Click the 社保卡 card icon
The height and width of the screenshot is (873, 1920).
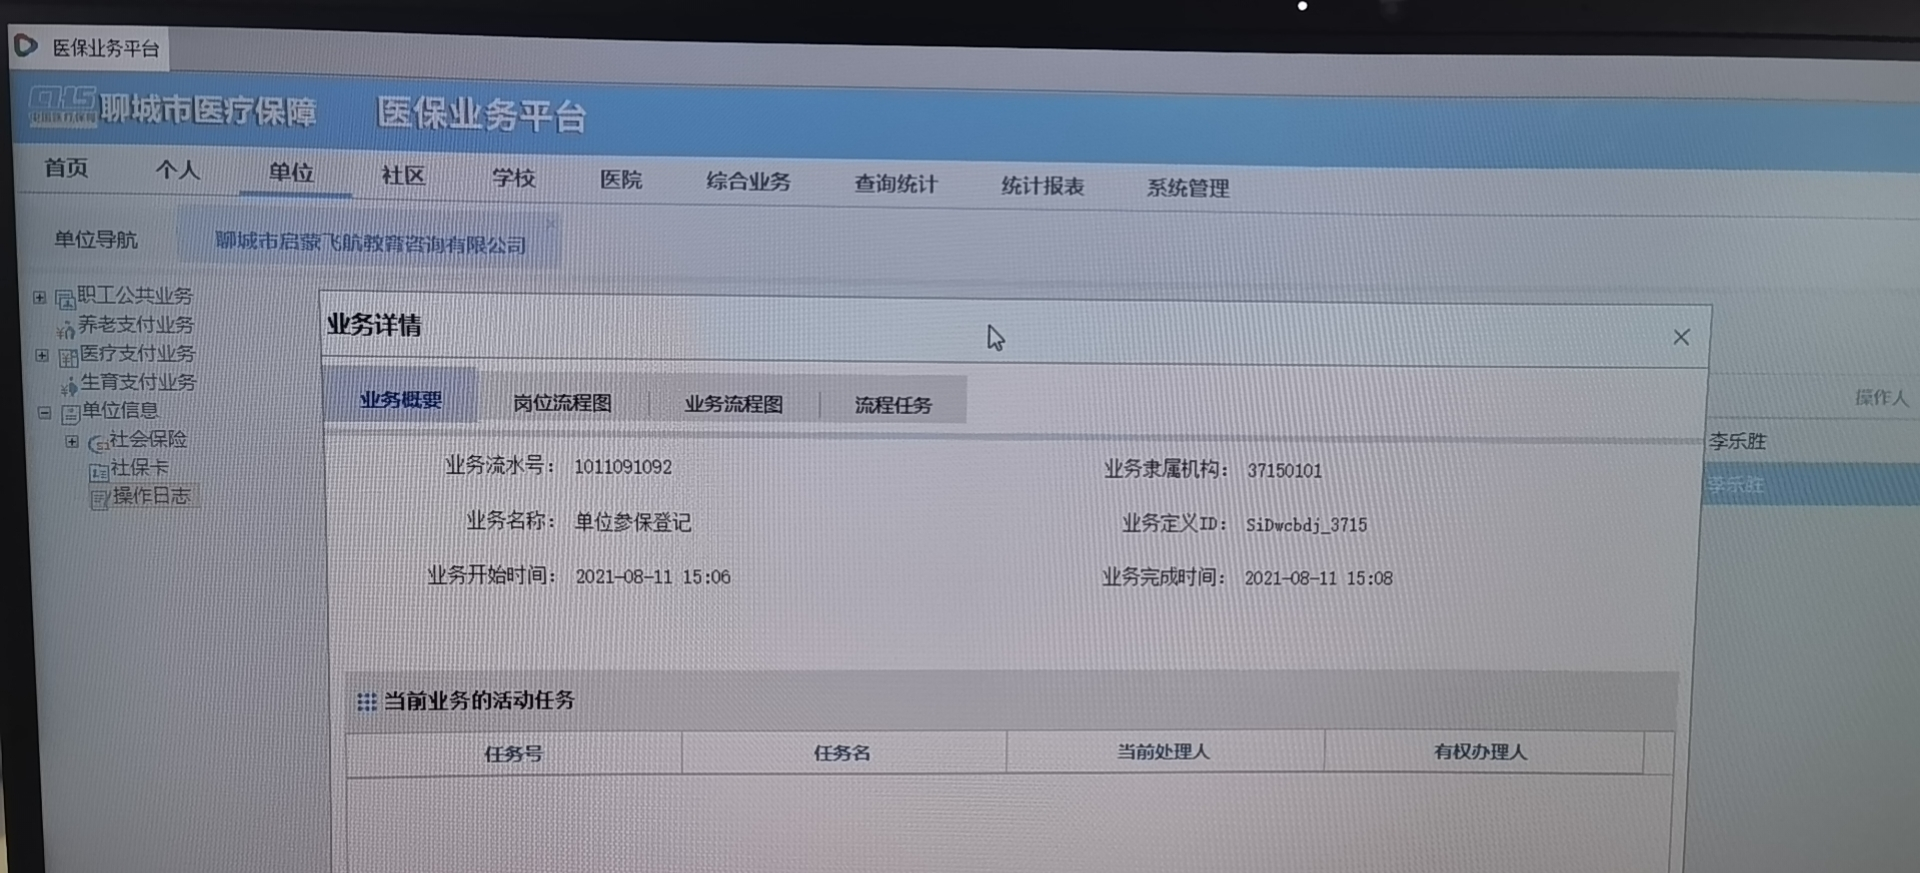(99, 471)
